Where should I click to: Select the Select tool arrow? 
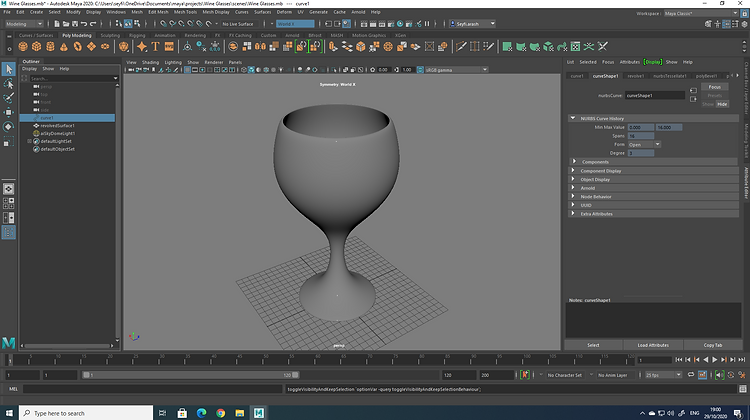tap(9, 69)
